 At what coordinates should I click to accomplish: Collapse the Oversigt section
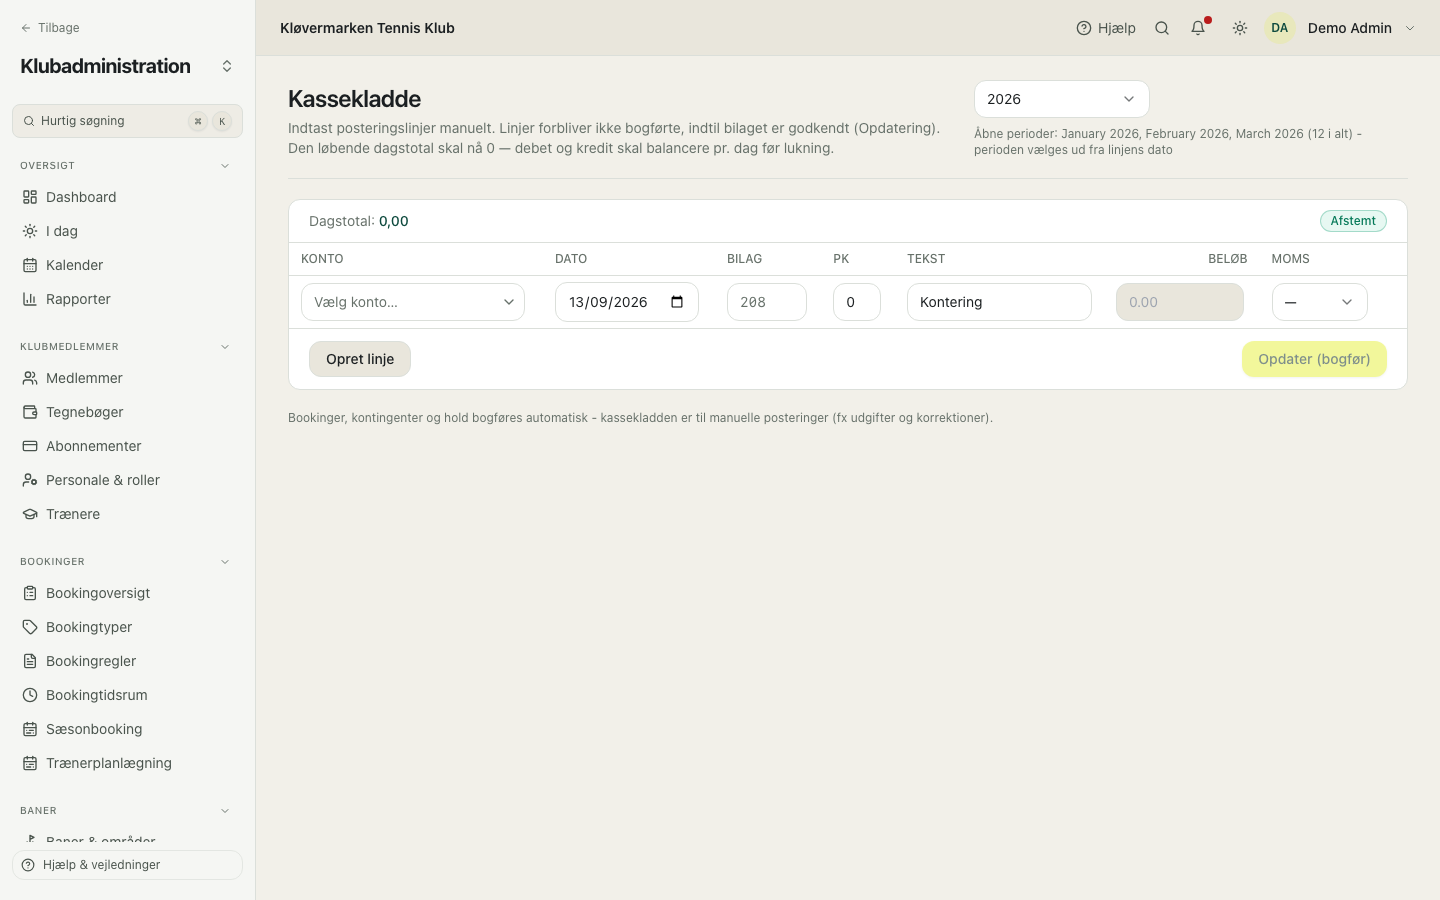(x=225, y=166)
